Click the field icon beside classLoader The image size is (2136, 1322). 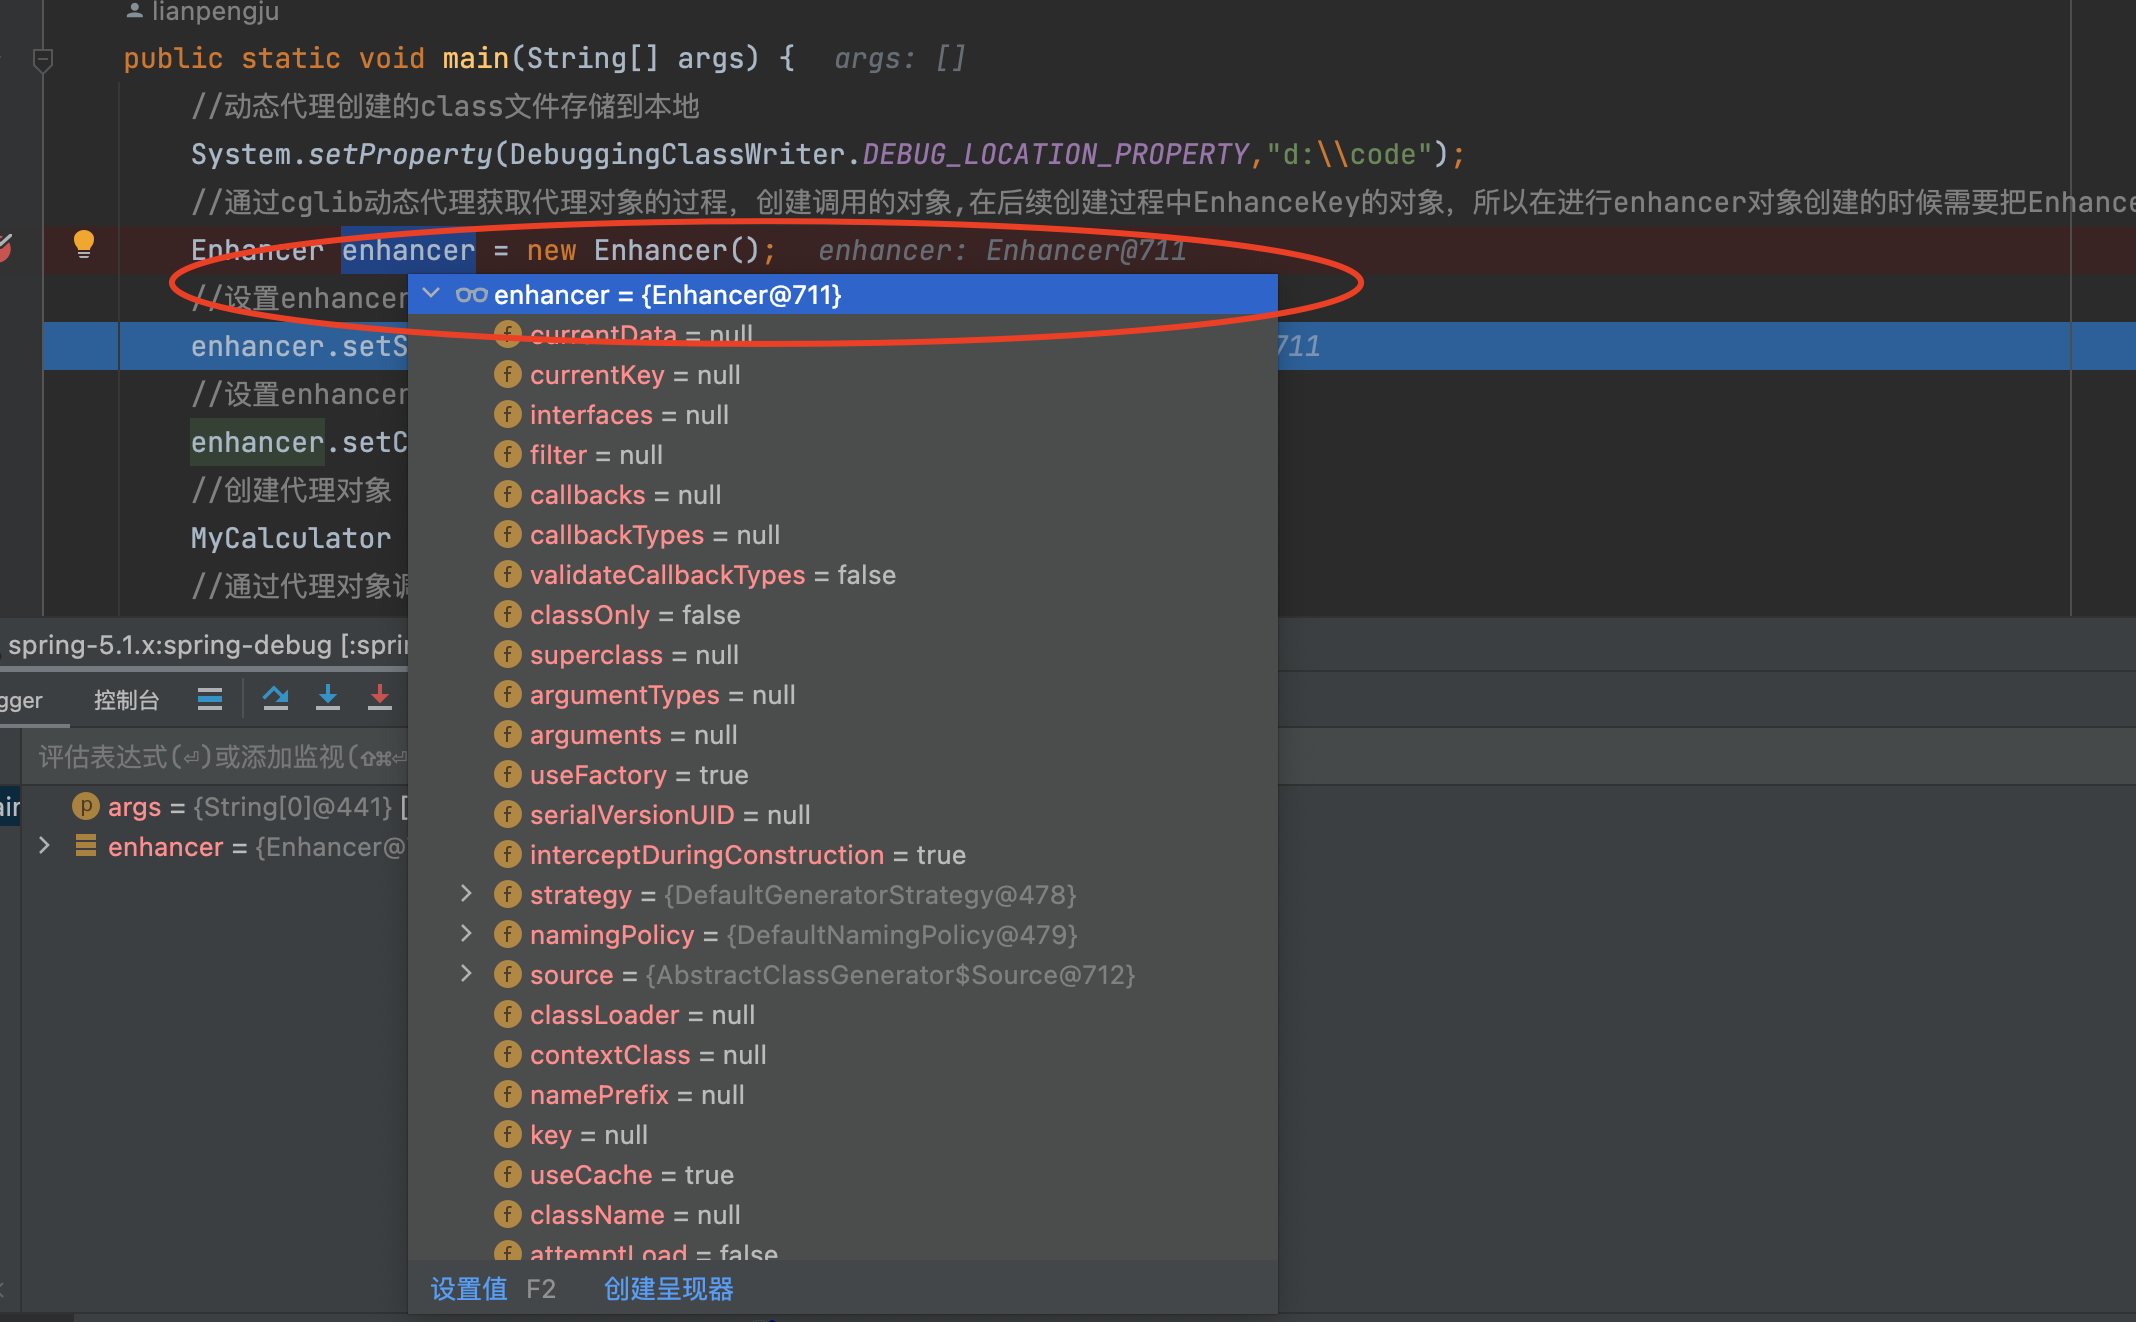point(508,1015)
